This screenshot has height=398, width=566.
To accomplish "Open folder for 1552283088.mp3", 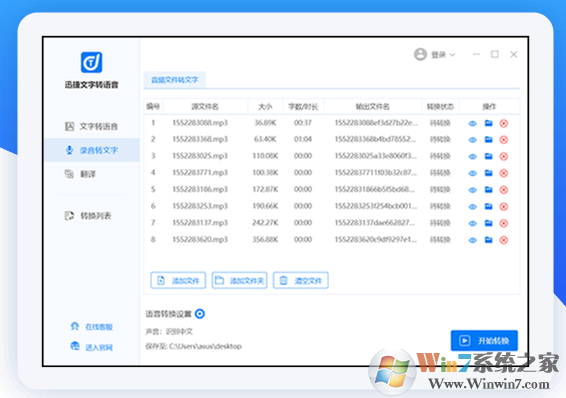I will tap(488, 123).
